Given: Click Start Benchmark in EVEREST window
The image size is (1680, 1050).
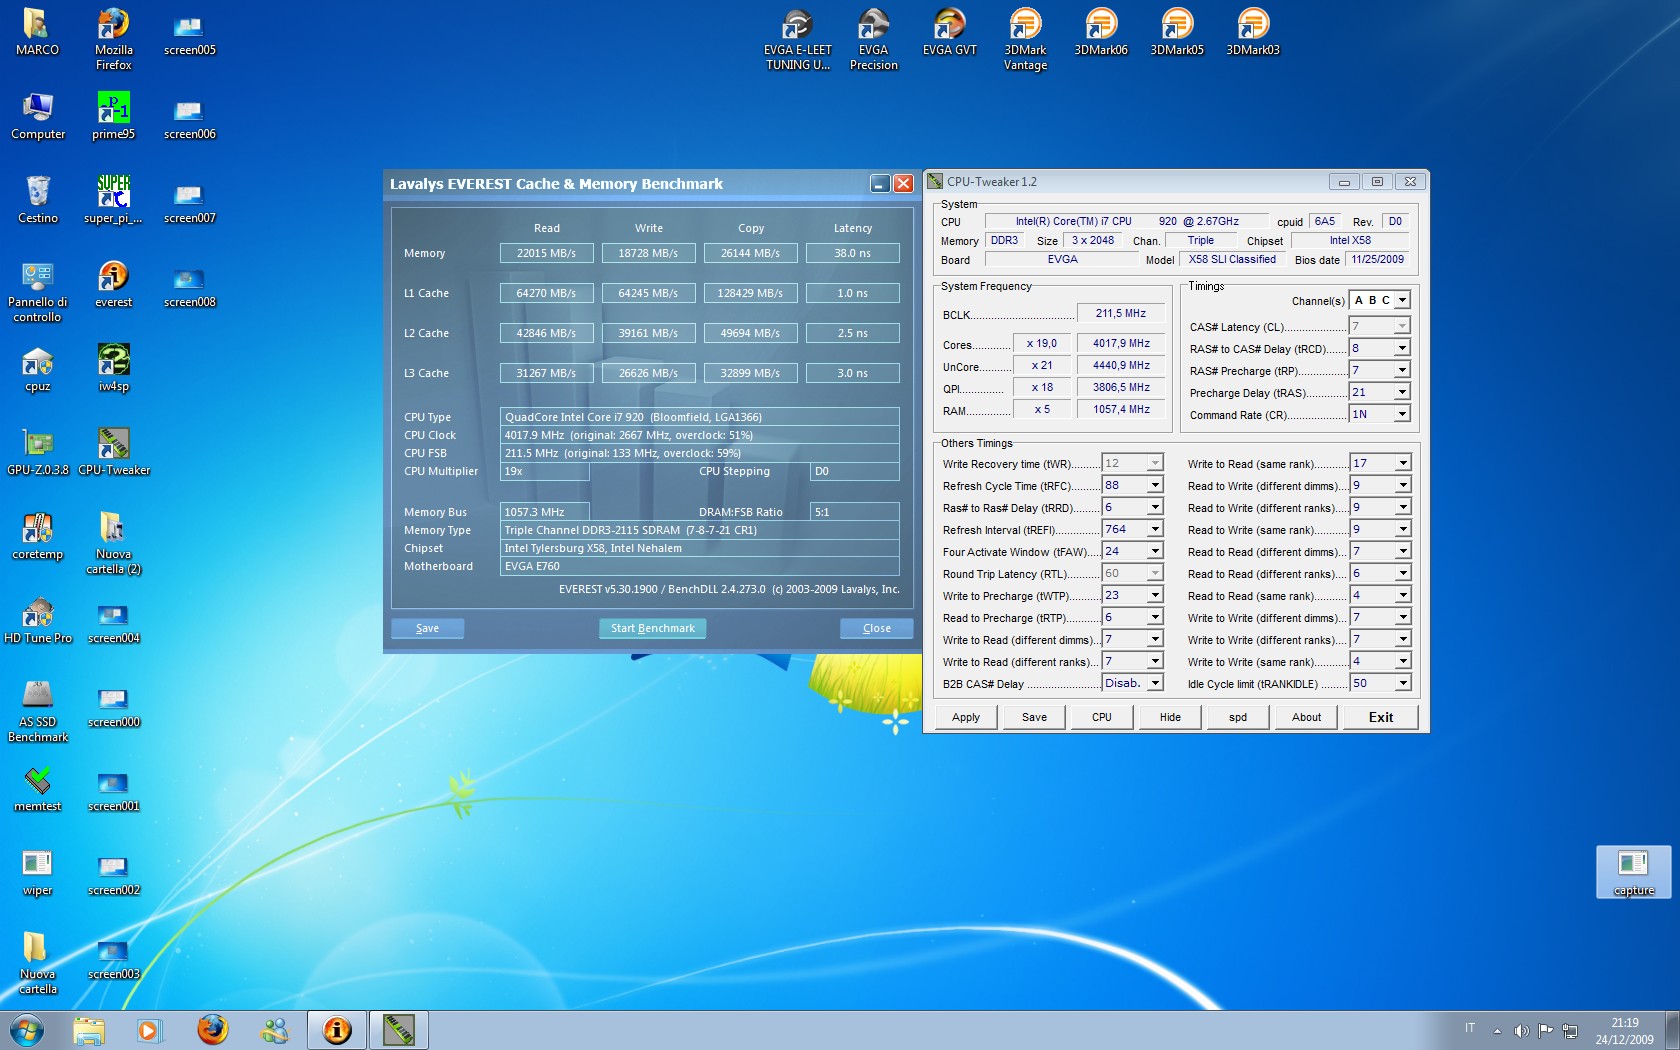Looking at the screenshot, I should (x=653, y=628).
